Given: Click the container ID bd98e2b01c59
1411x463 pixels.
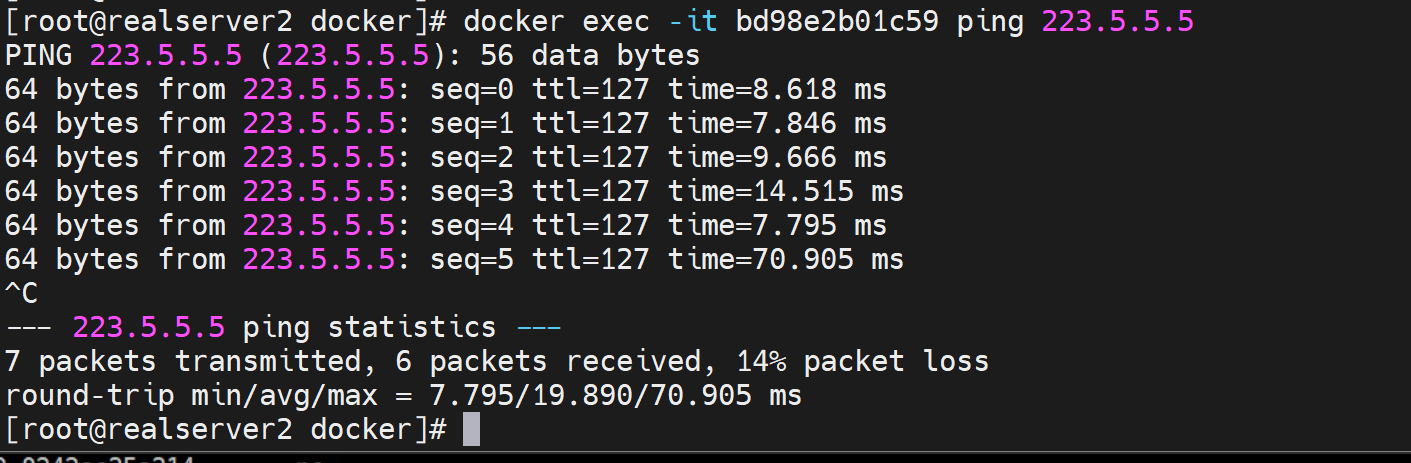Looking at the screenshot, I should tap(837, 21).
